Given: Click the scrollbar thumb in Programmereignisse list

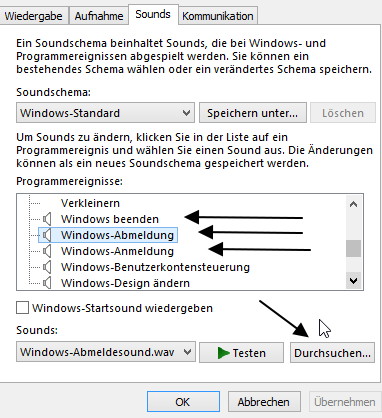Looking at the screenshot, I should point(353,249).
